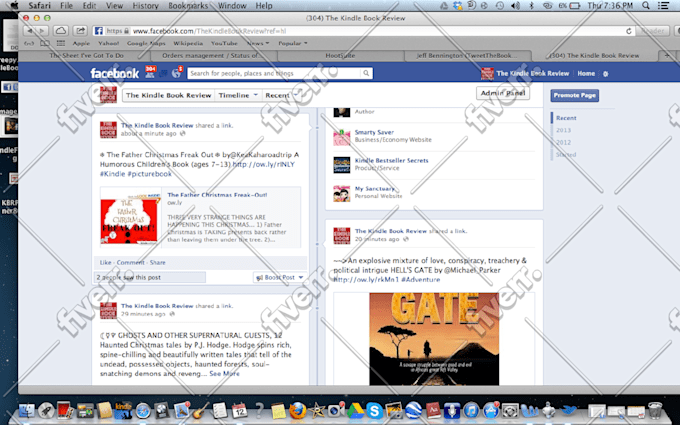Open the Kindle Bestseller Secrets link
This screenshot has height=425, width=680.
point(392,160)
